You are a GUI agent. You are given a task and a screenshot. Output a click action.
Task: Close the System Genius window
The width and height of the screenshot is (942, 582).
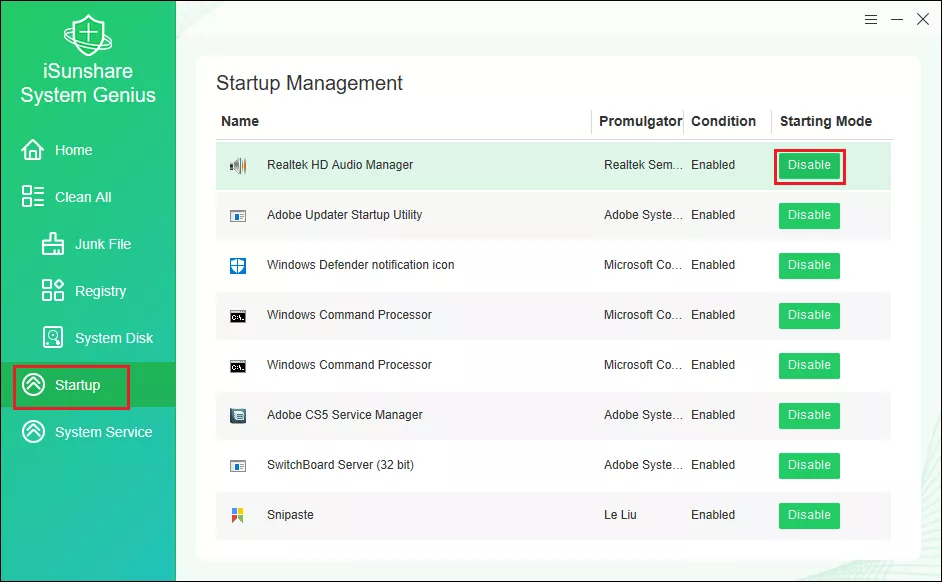923,19
